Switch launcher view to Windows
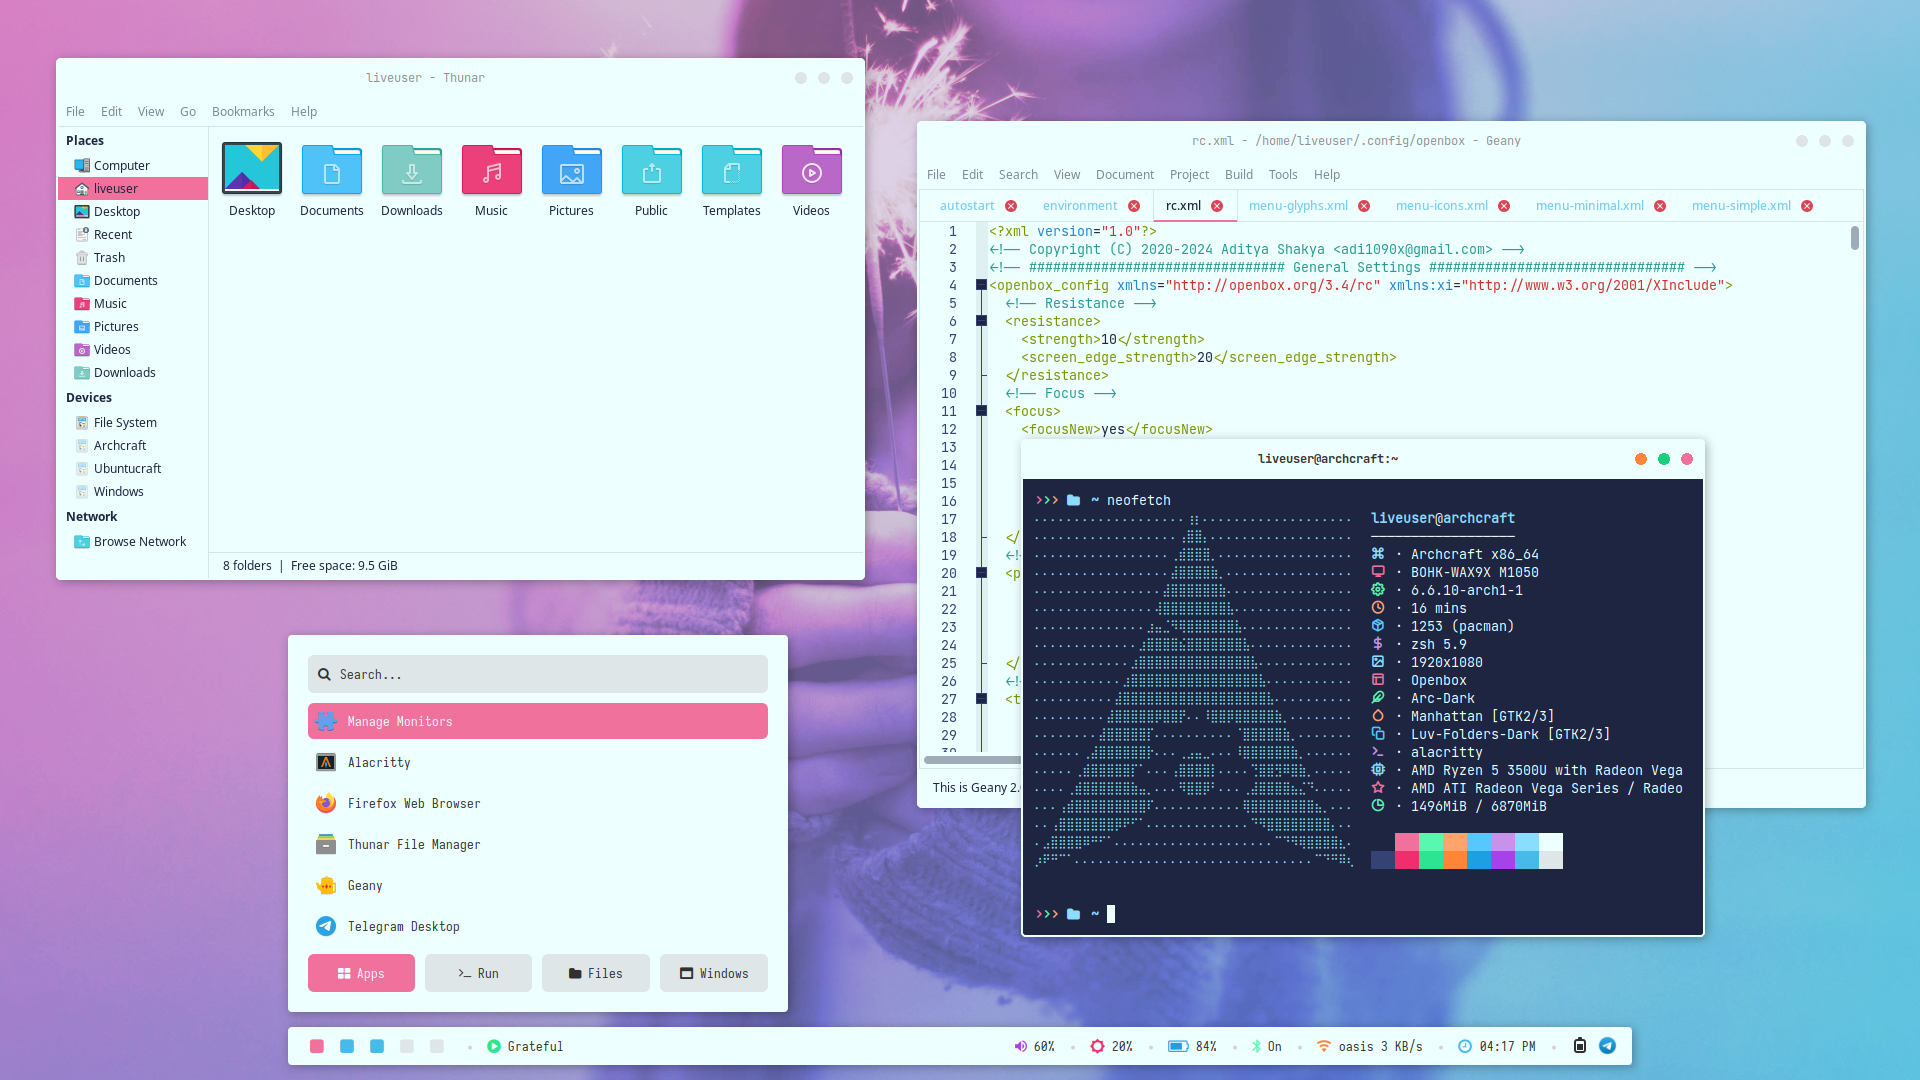The image size is (1920, 1080). pos(713,972)
